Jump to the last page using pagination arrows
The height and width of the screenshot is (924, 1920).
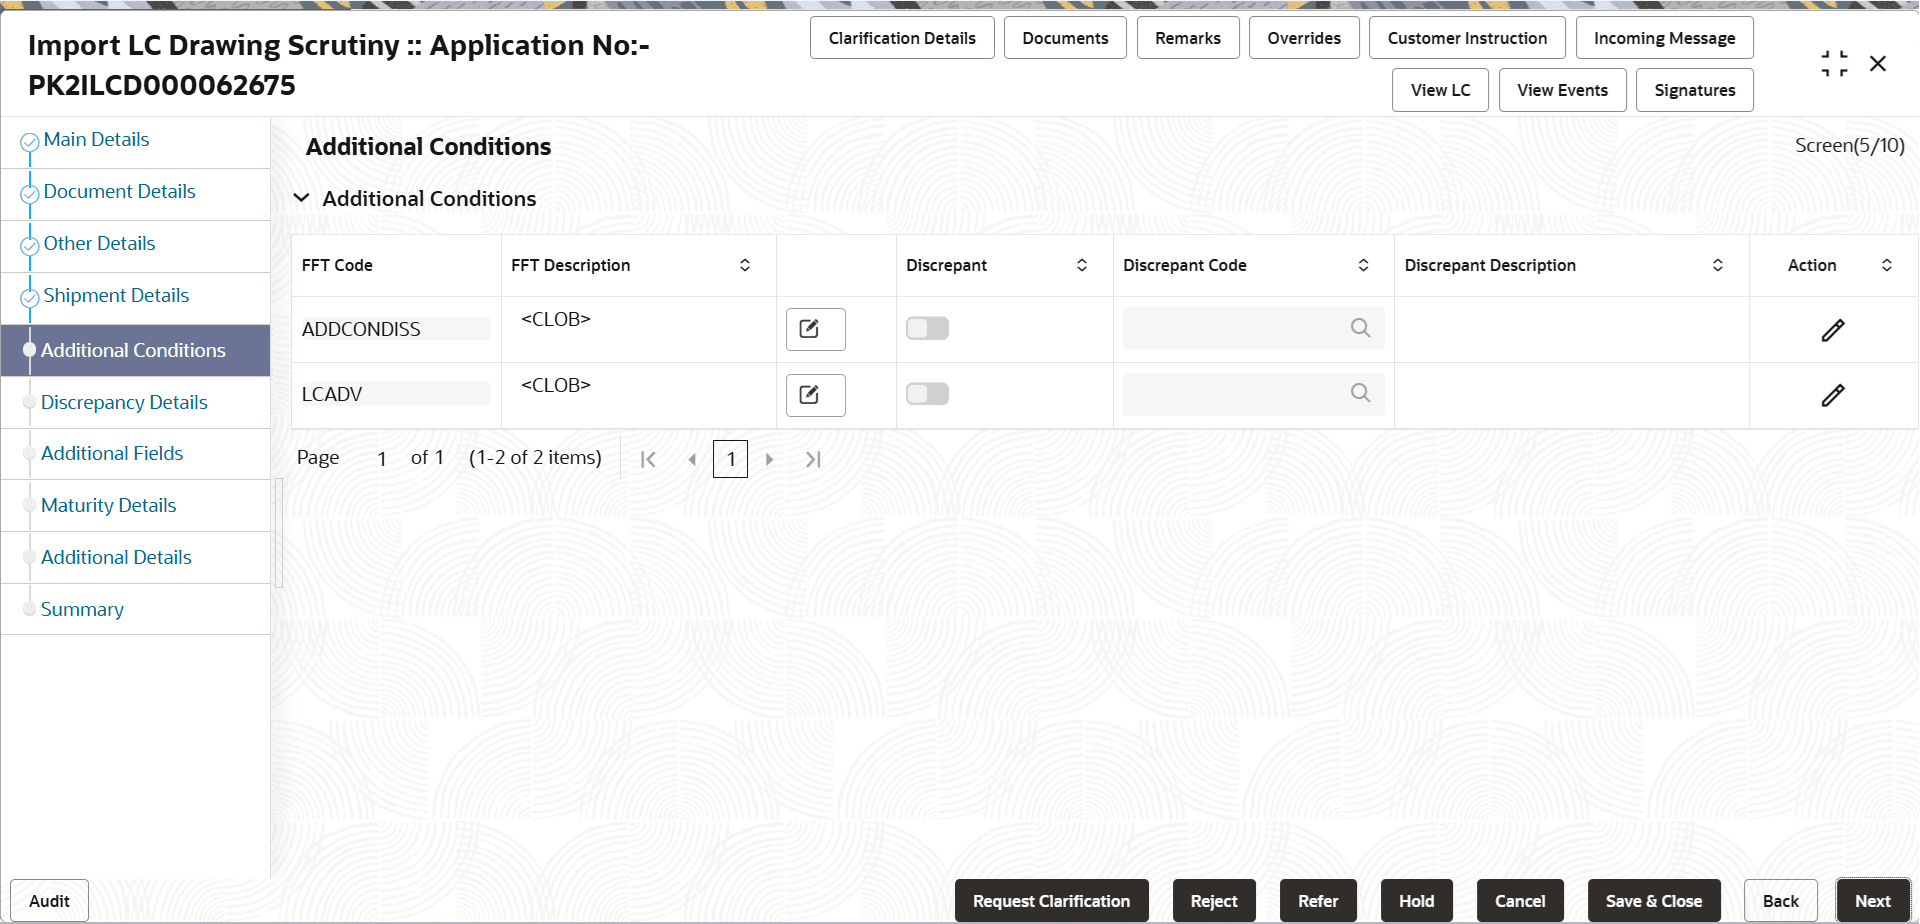pos(813,459)
